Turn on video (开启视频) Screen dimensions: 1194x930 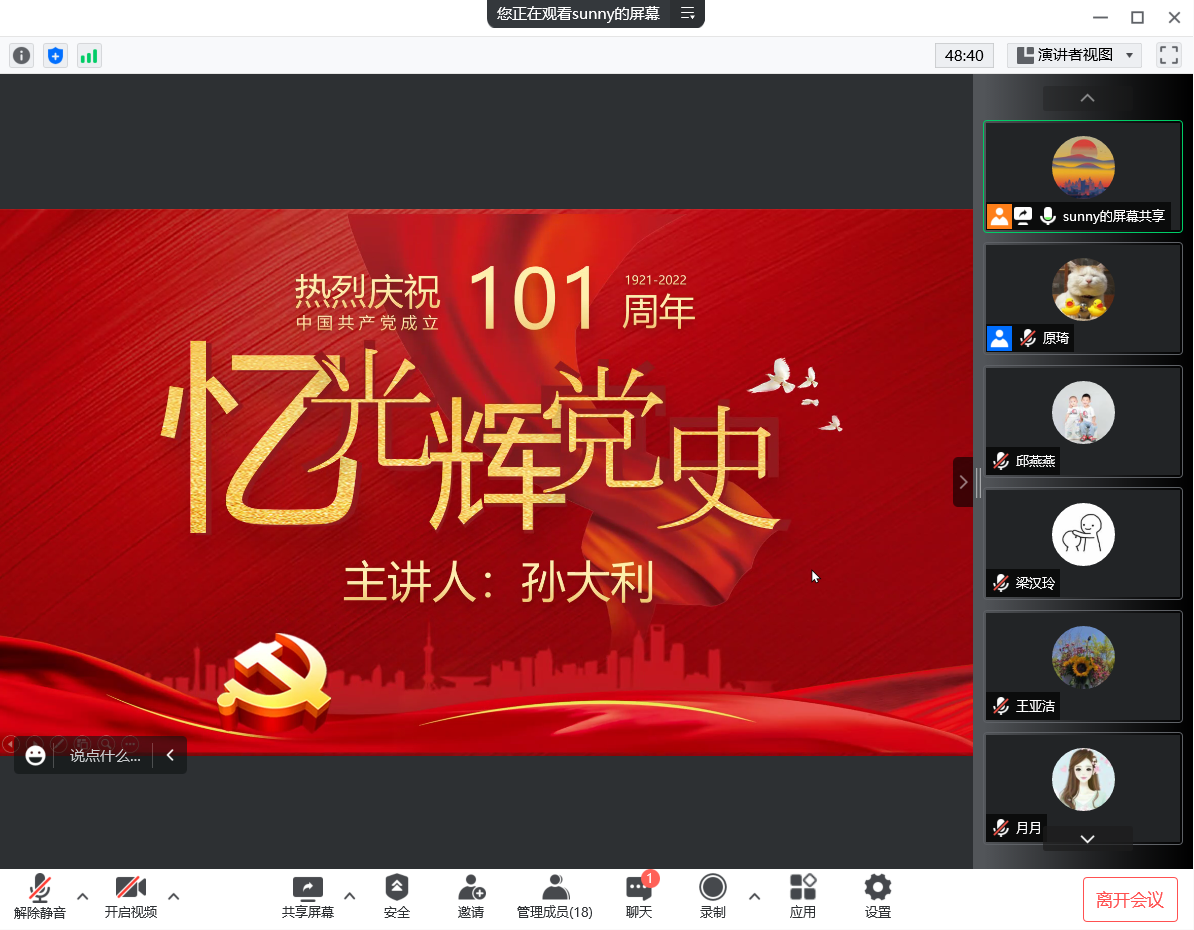pyautogui.click(x=131, y=897)
